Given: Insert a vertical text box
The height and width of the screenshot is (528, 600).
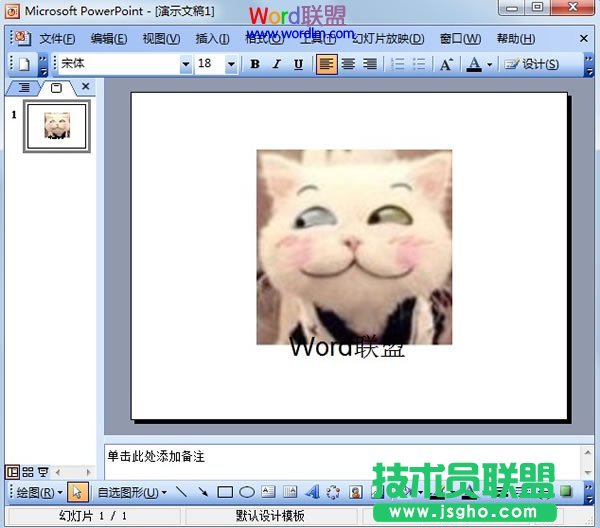Looking at the screenshot, I should (290, 492).
